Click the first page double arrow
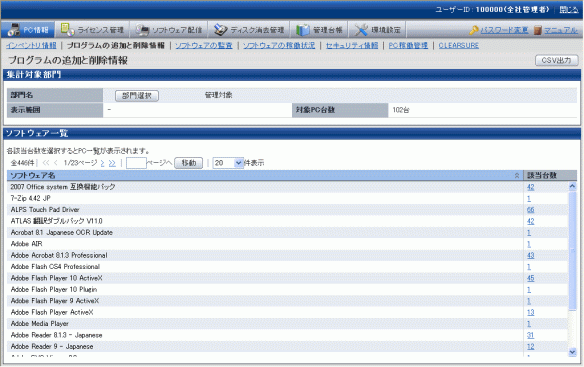Viewport: 584px width, 367px height. (x=46, y=163)
